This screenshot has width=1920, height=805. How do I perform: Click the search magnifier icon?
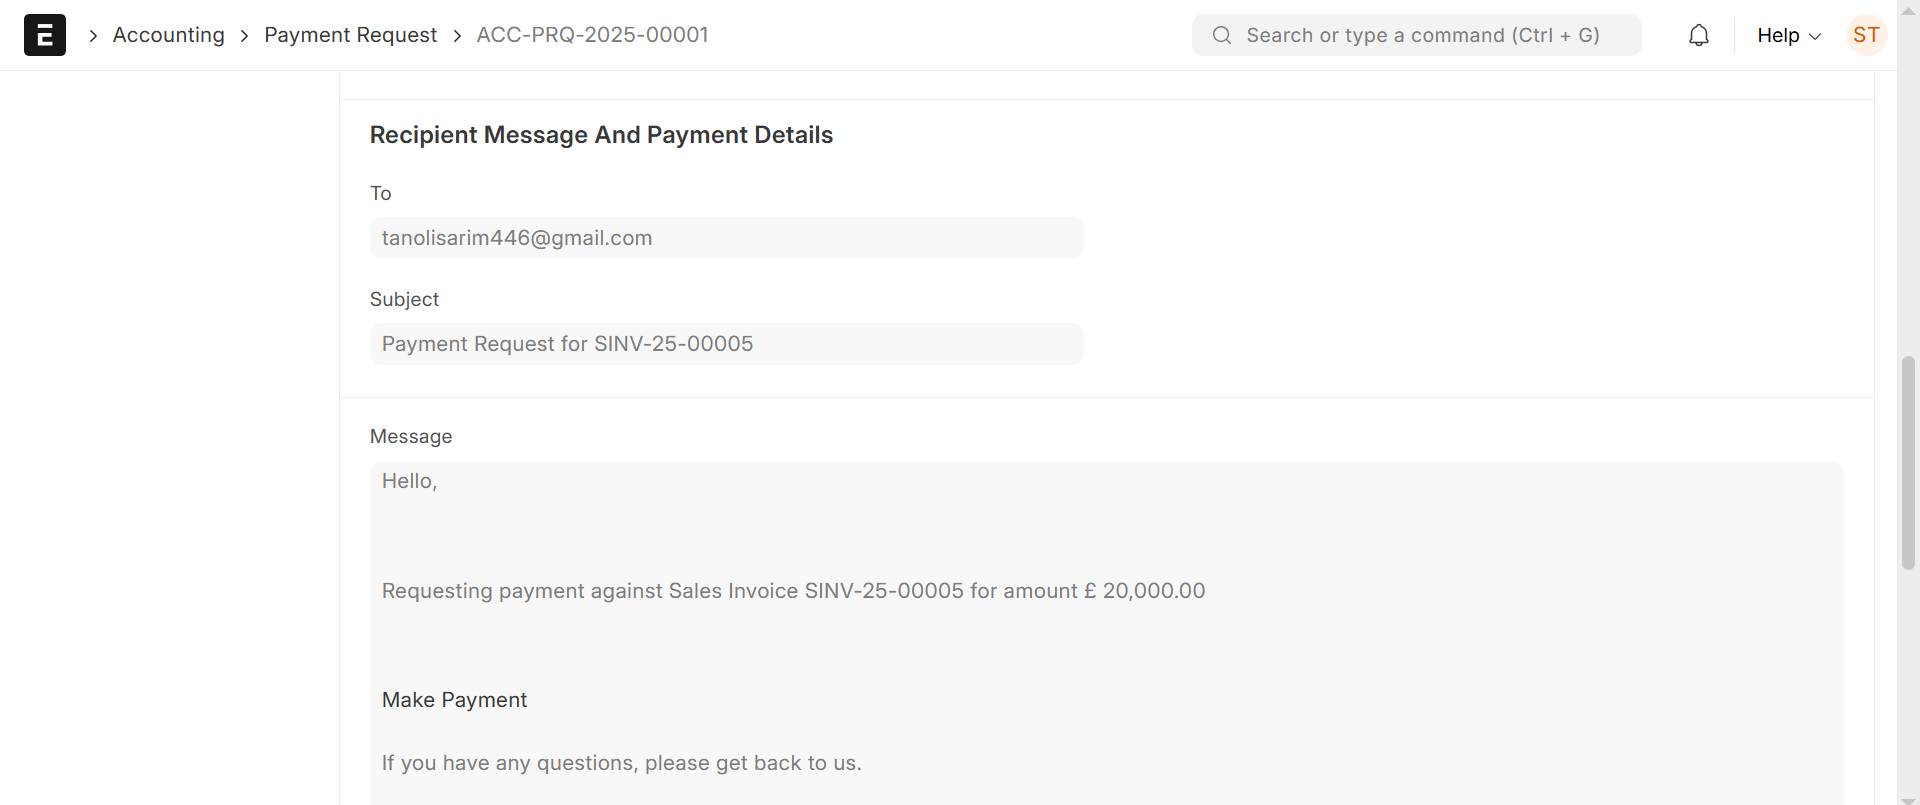tap(1221, 36)
